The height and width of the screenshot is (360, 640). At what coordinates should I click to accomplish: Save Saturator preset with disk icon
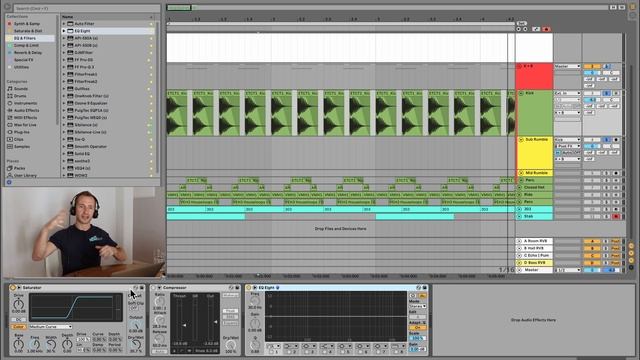coord(142,288)
